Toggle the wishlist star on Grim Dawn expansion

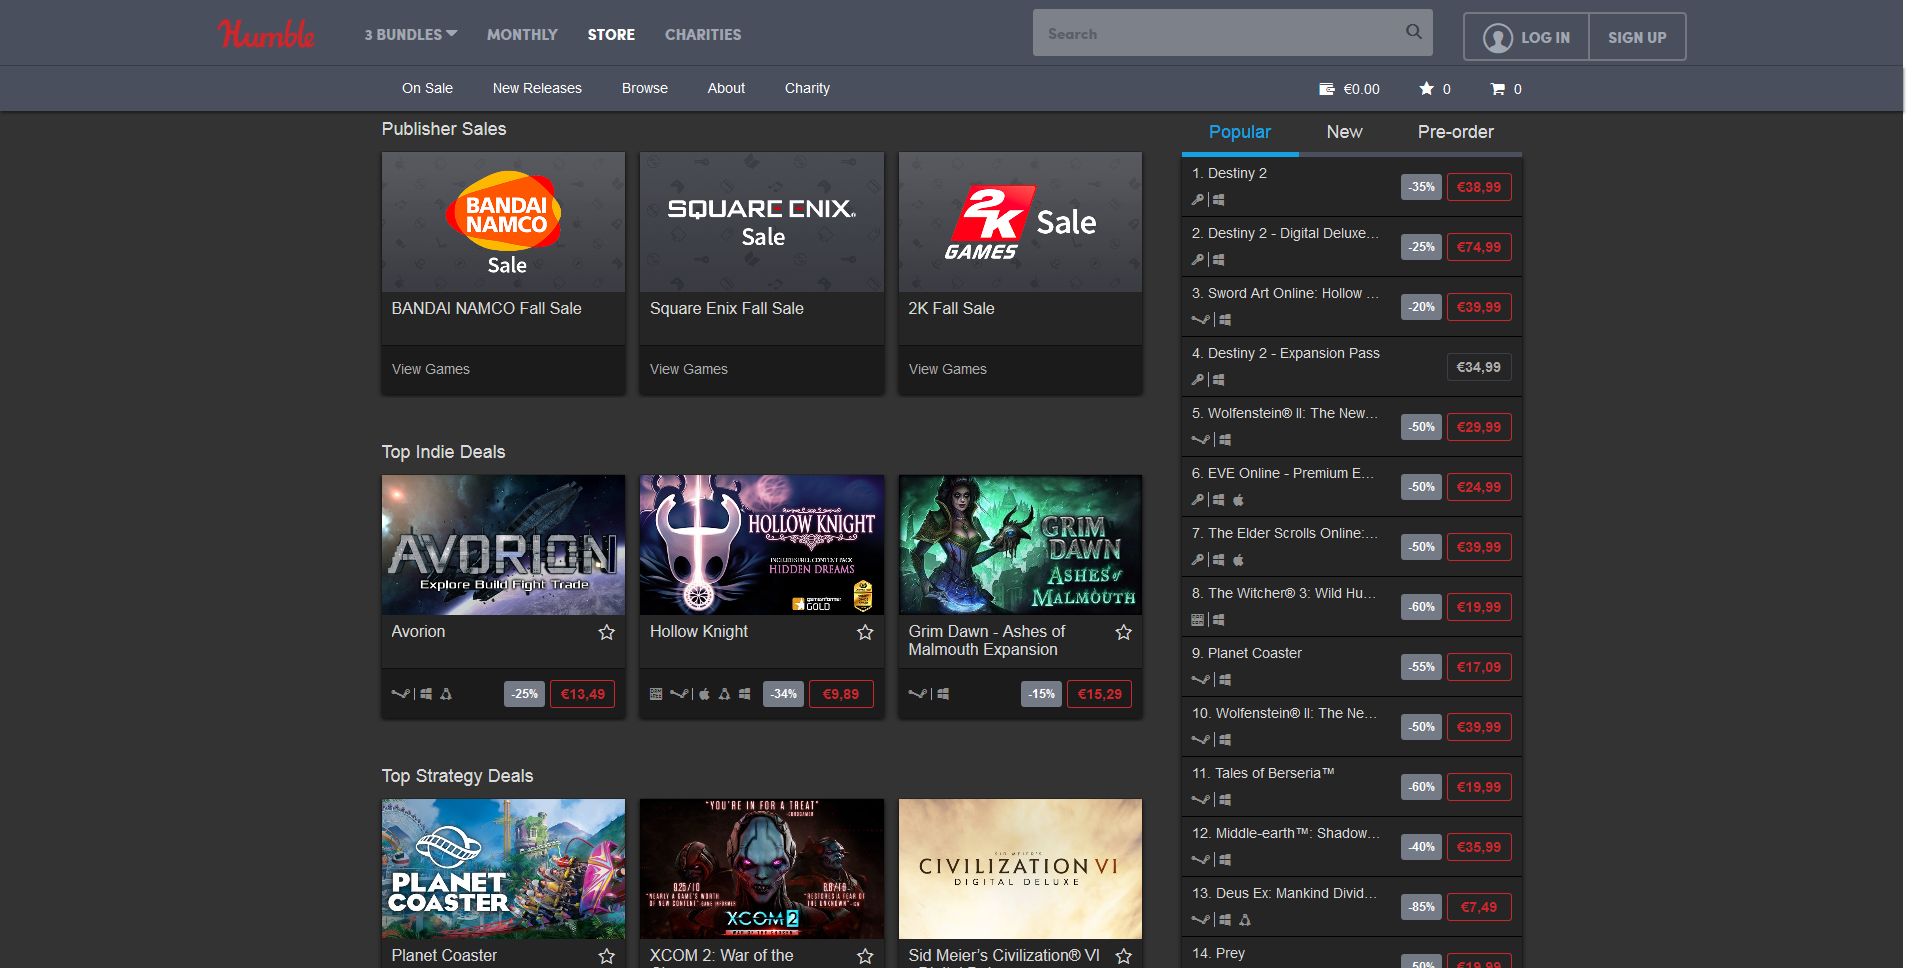tap(1123, 633)
